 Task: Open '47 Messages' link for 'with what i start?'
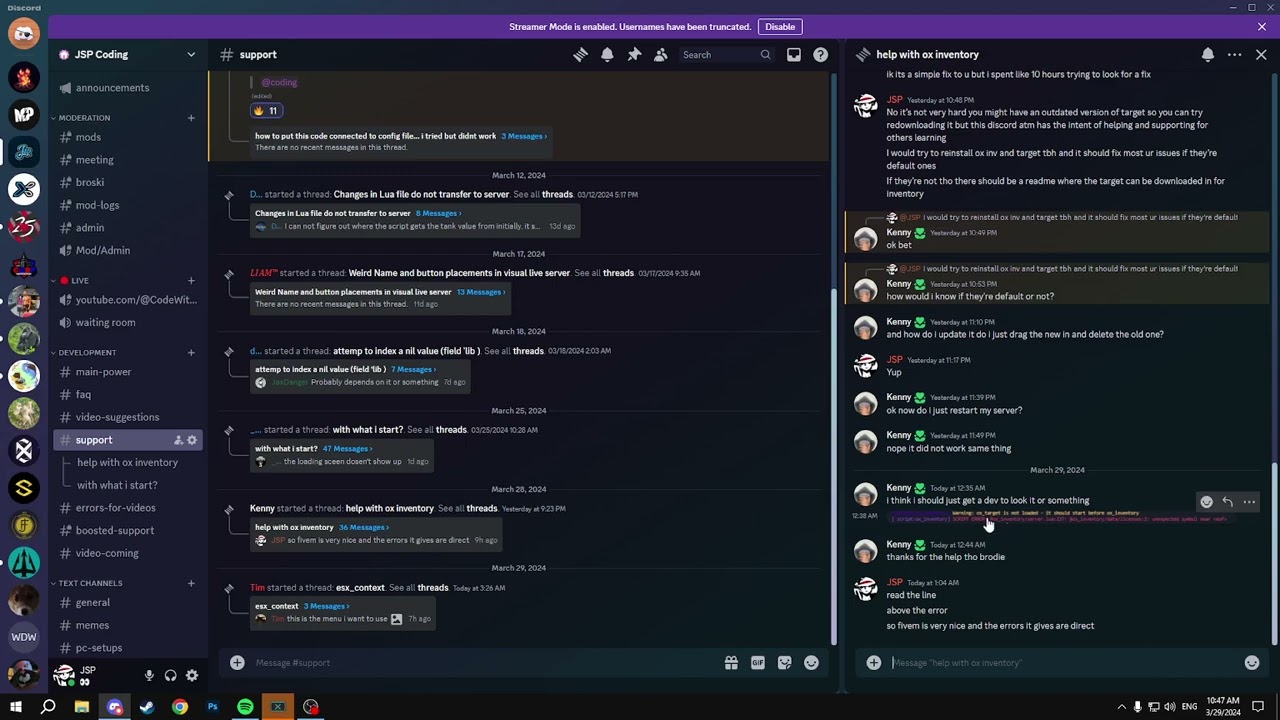point(347,448)
